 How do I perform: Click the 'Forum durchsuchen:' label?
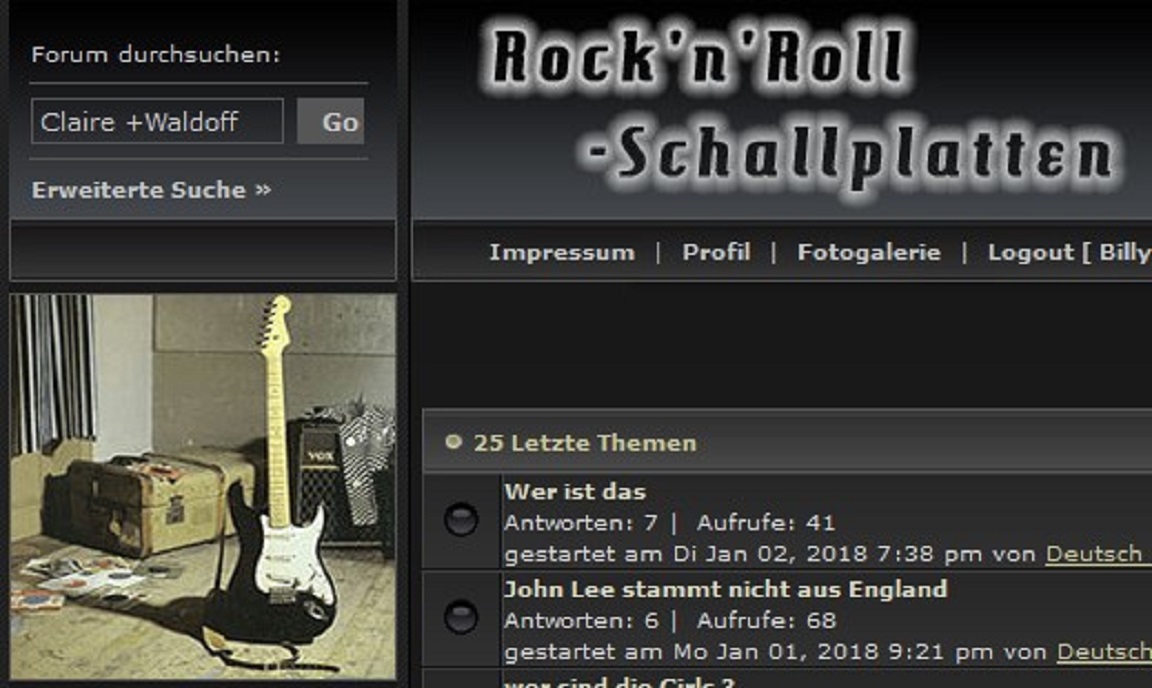pyautogui.click(x=156, y=54)
